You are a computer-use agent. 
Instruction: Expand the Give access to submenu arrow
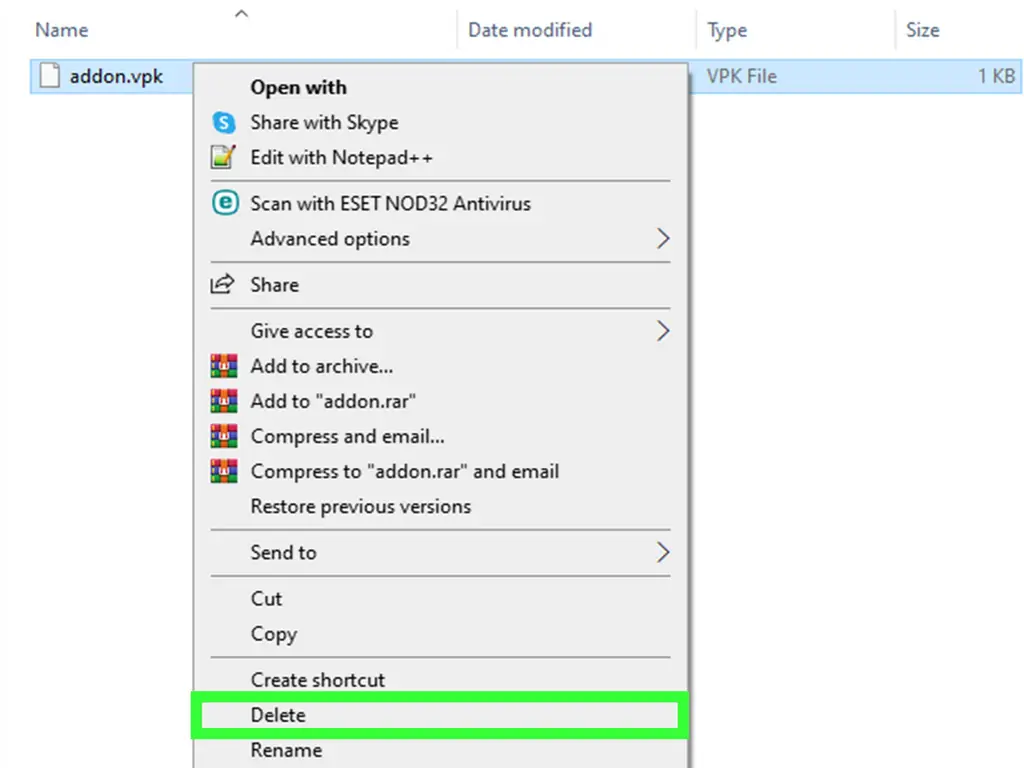click(663, 331)
